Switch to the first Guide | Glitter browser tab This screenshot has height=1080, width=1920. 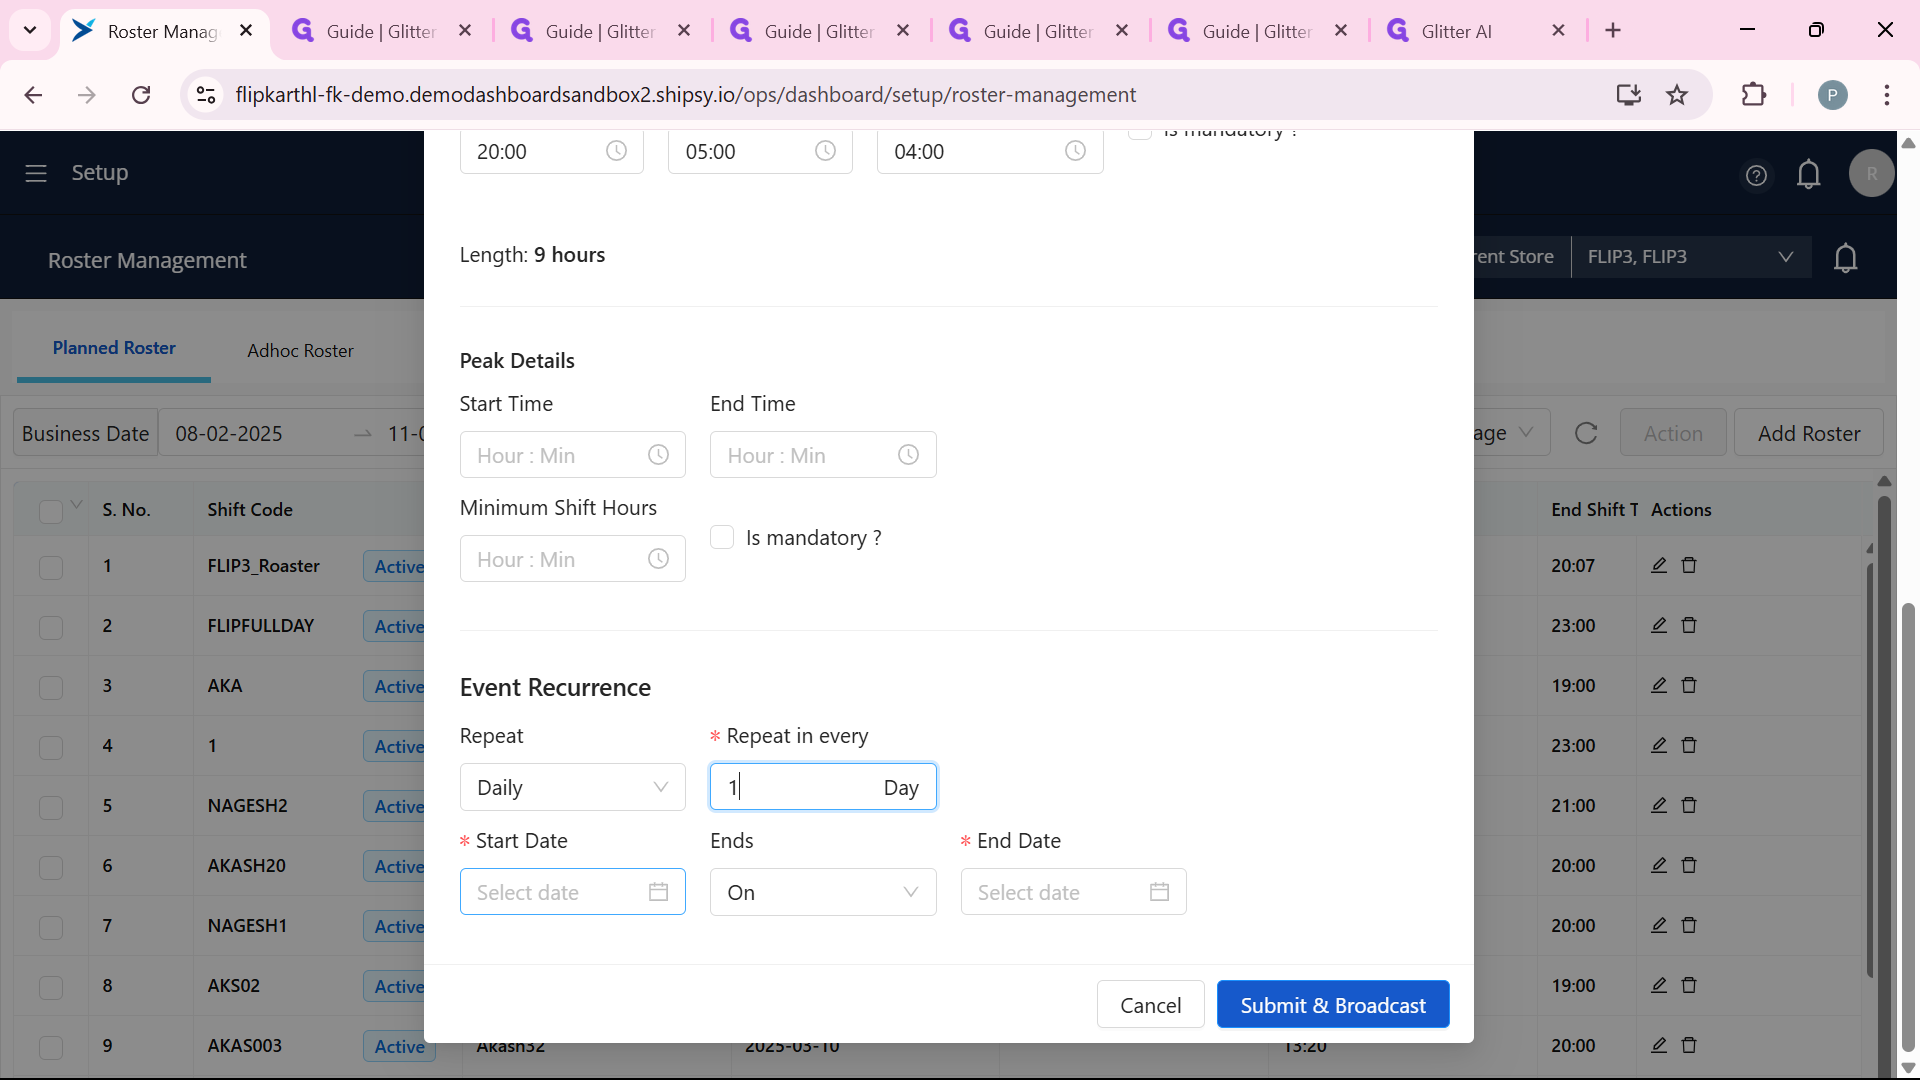pyautogui.click(x=381, y=31)
